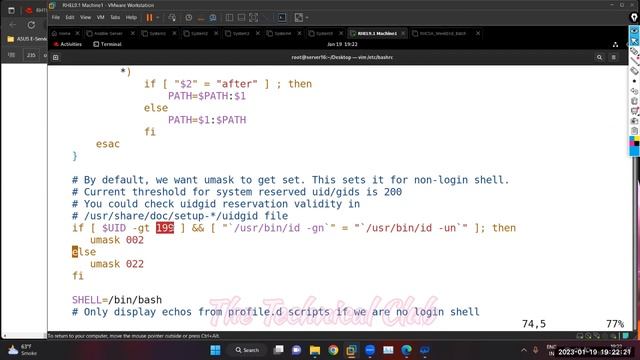
Task: Click the trash bin annotation icon
Action: [634, 101]
